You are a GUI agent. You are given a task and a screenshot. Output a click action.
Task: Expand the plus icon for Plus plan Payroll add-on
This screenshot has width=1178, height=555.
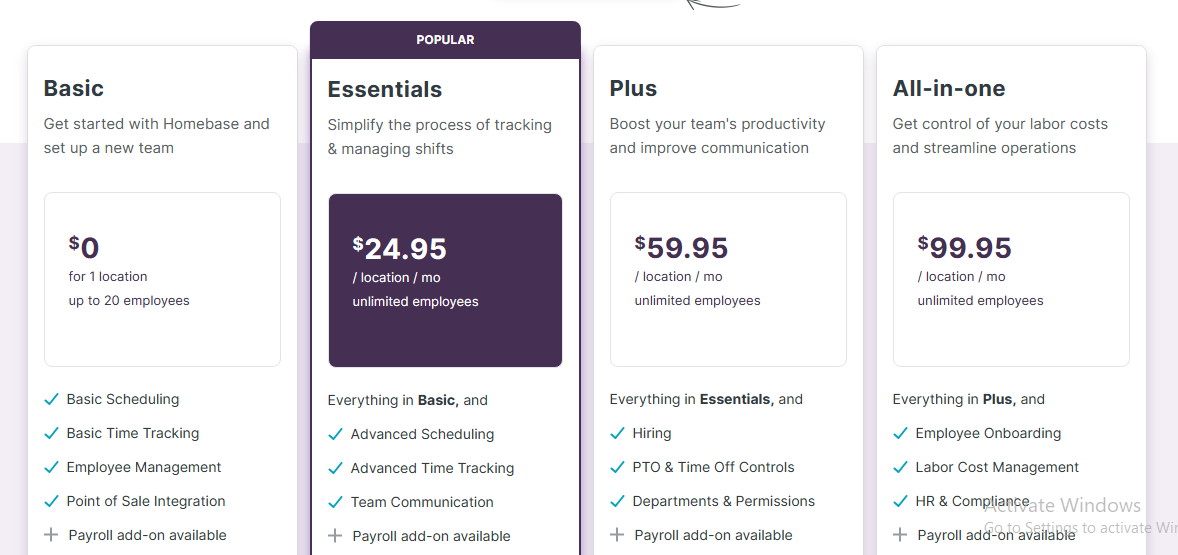[x=618, y=535]
